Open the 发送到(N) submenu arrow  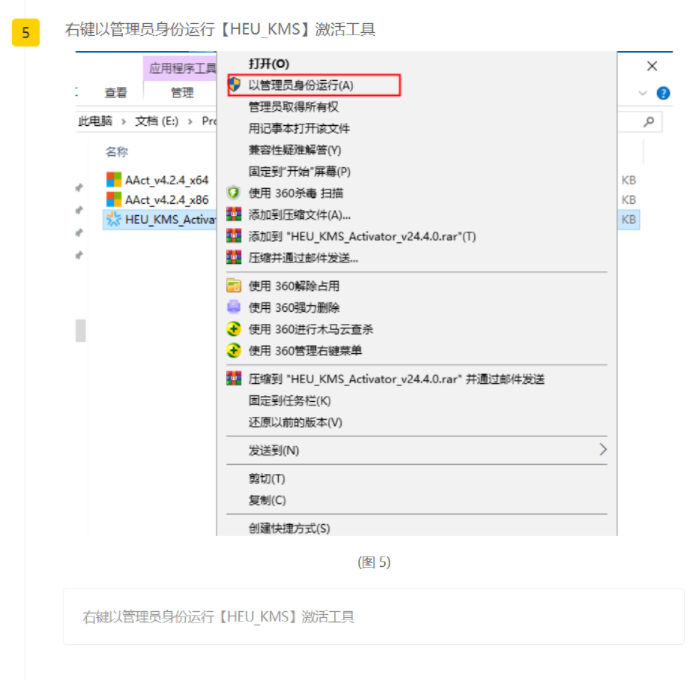click(603, 449)
